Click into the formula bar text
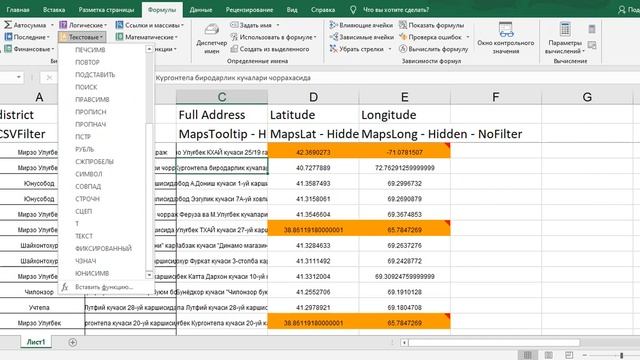 [x=233, y=78]
